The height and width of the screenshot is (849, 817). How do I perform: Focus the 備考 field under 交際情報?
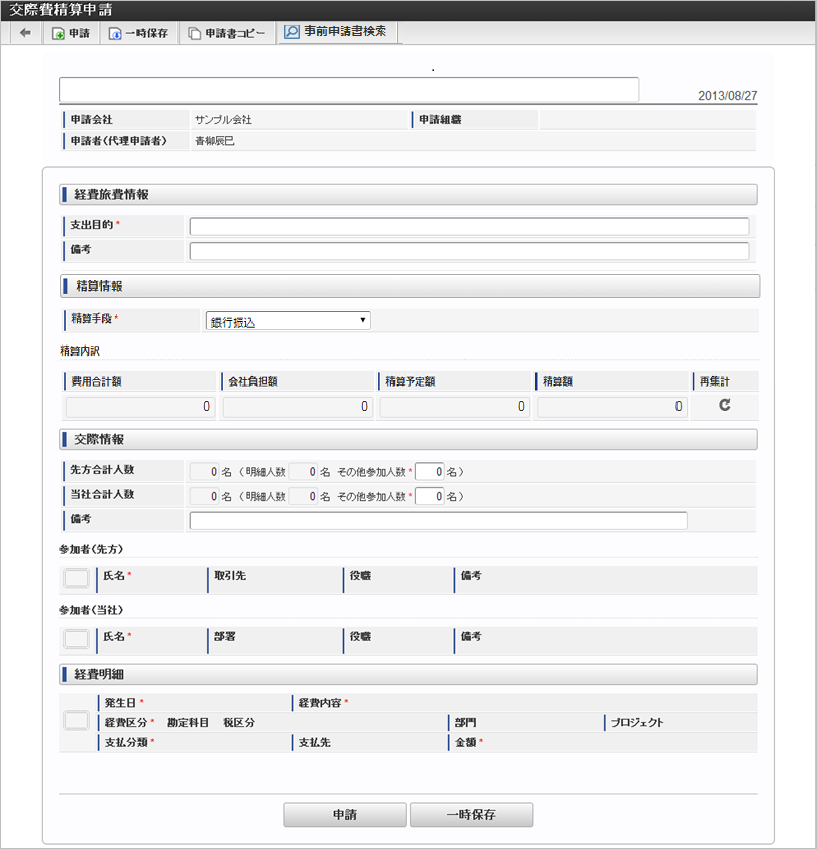pos(439,520)
